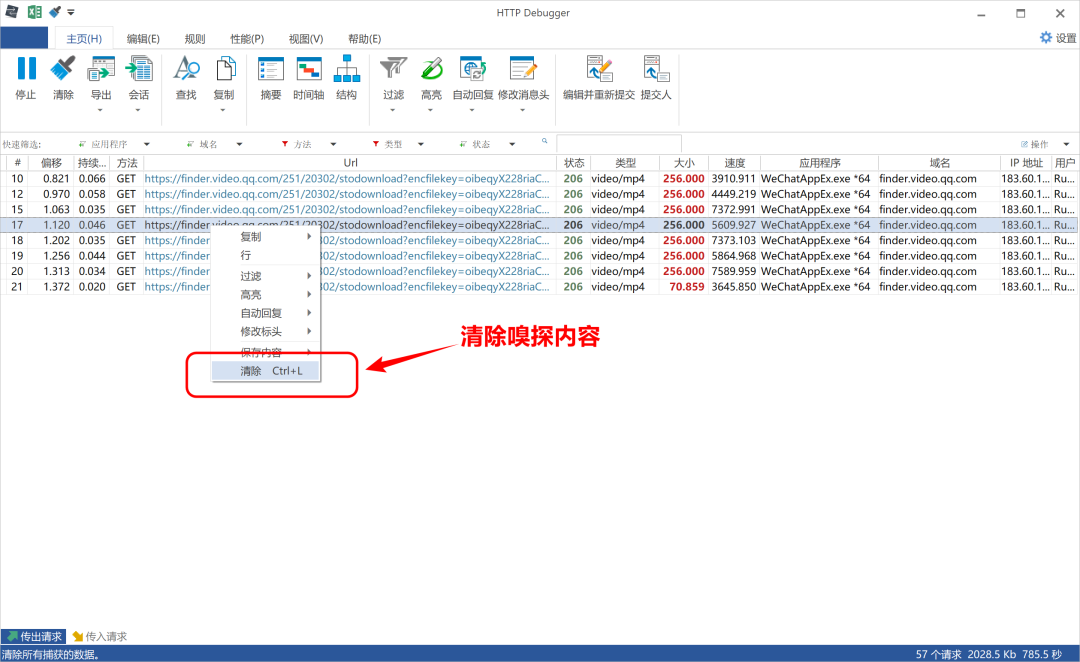Viewport: 1080px width, 662px height.
Task: Click the Session (会话) toolbar icon
Action: coord(138,69)
